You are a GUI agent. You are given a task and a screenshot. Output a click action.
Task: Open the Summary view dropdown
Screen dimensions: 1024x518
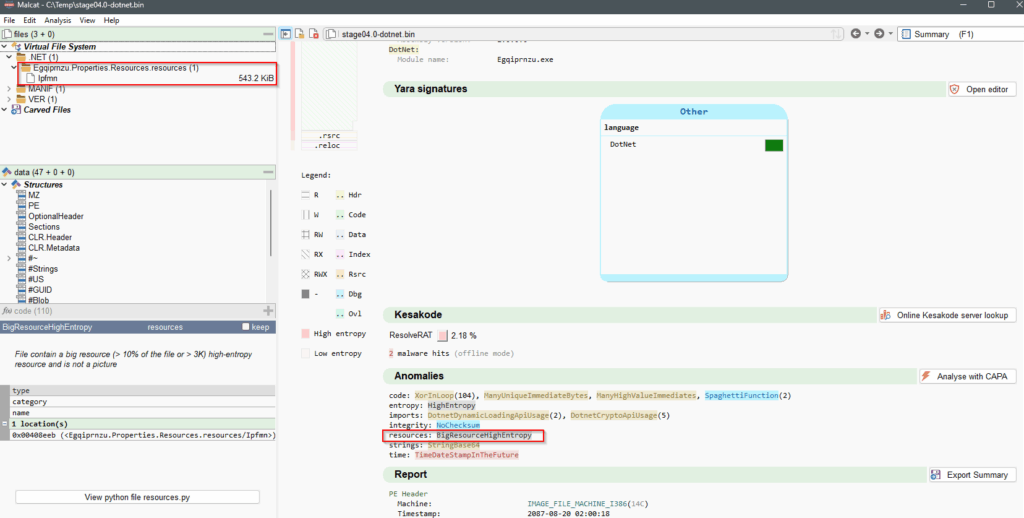click(957, 34)
